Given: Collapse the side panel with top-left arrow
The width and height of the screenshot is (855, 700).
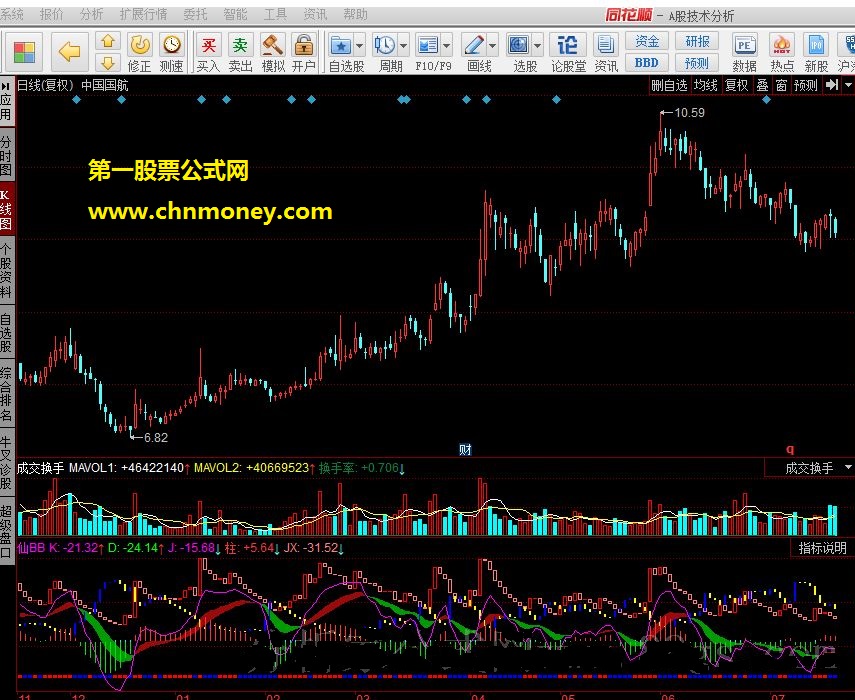Looking at the screenshot, I should [x=6, y=87].
